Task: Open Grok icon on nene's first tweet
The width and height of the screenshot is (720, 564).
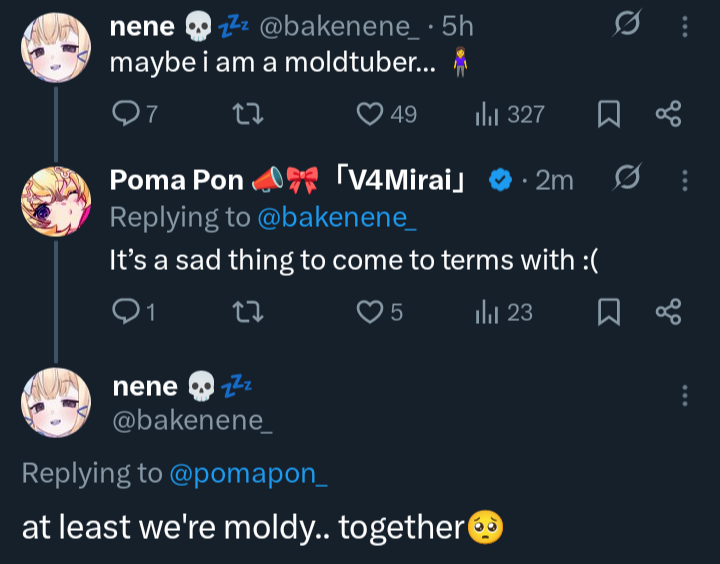Action: (x=627, y=26)
